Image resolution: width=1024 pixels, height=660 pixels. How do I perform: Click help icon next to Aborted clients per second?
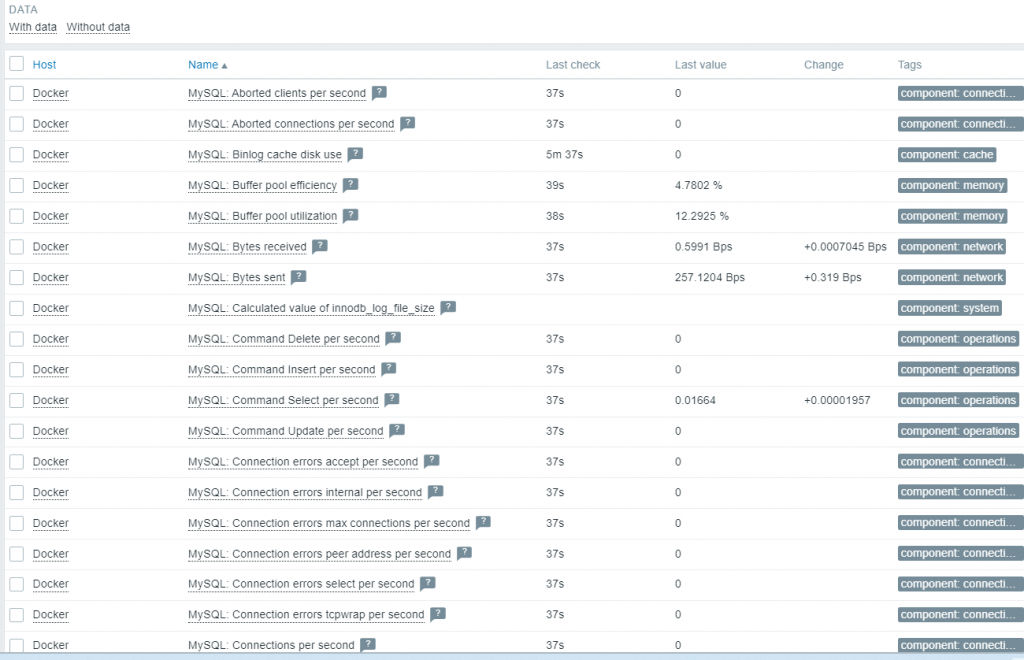click(379, 93)
